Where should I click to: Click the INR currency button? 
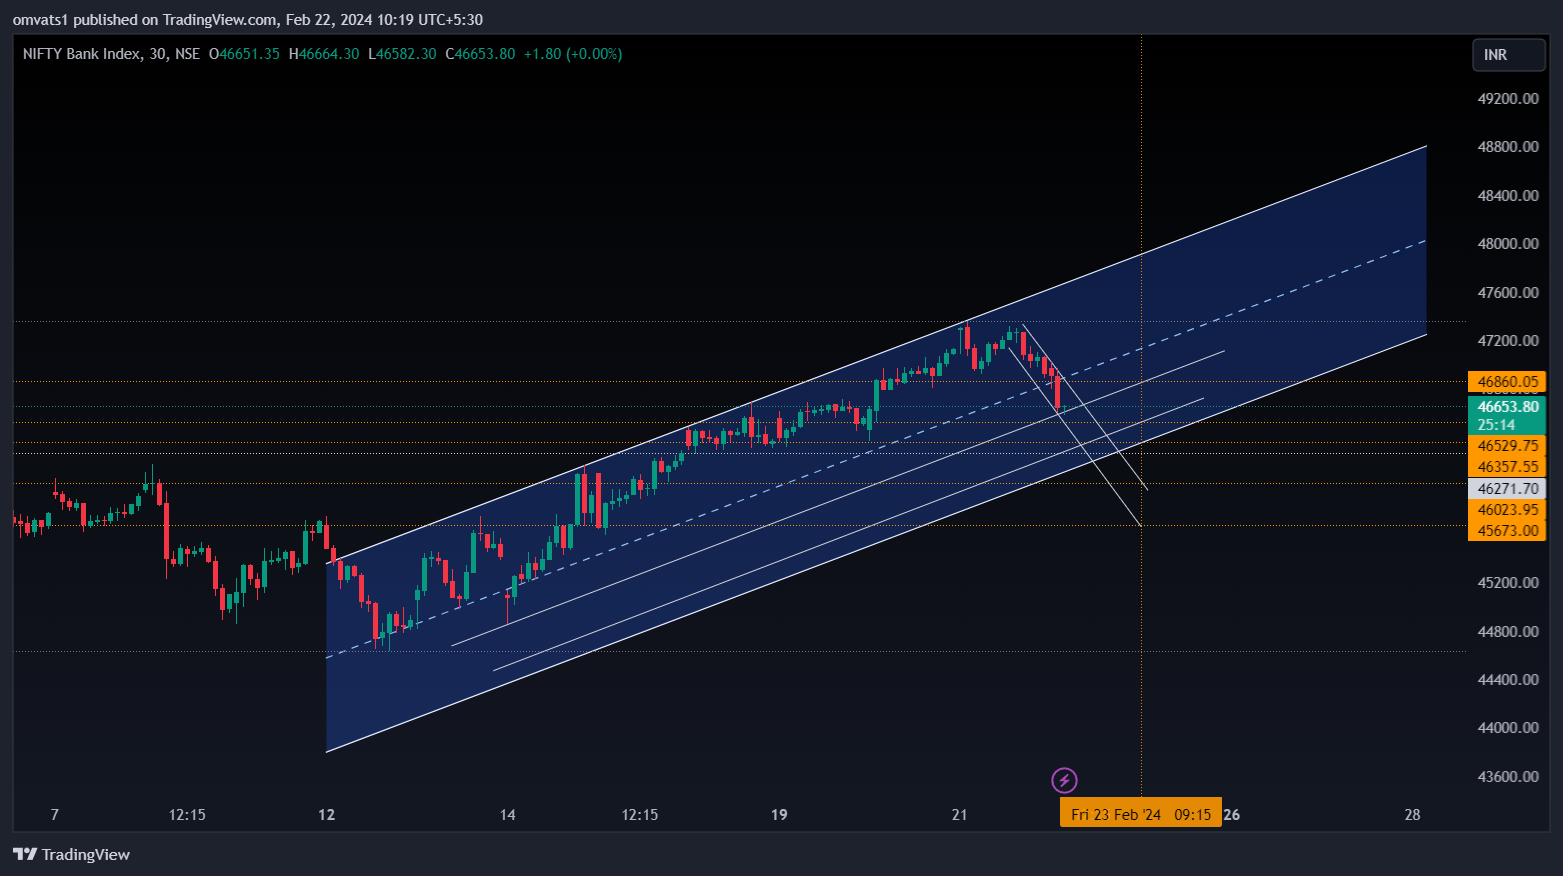1508,55
